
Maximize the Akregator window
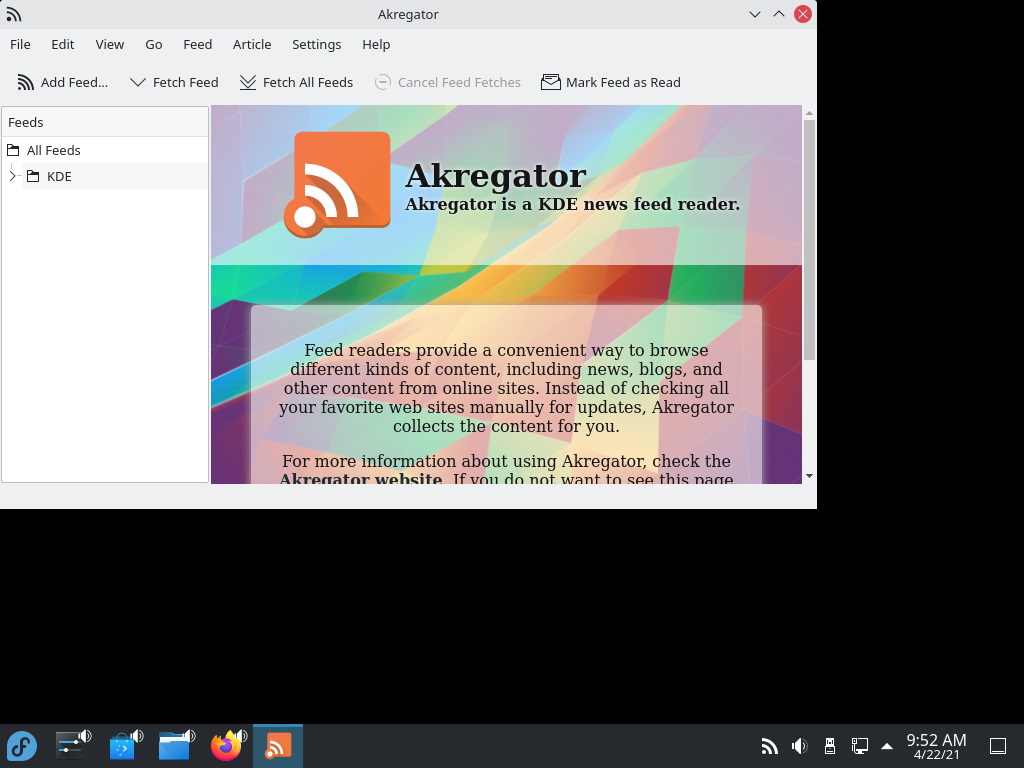tap(779, 14)
